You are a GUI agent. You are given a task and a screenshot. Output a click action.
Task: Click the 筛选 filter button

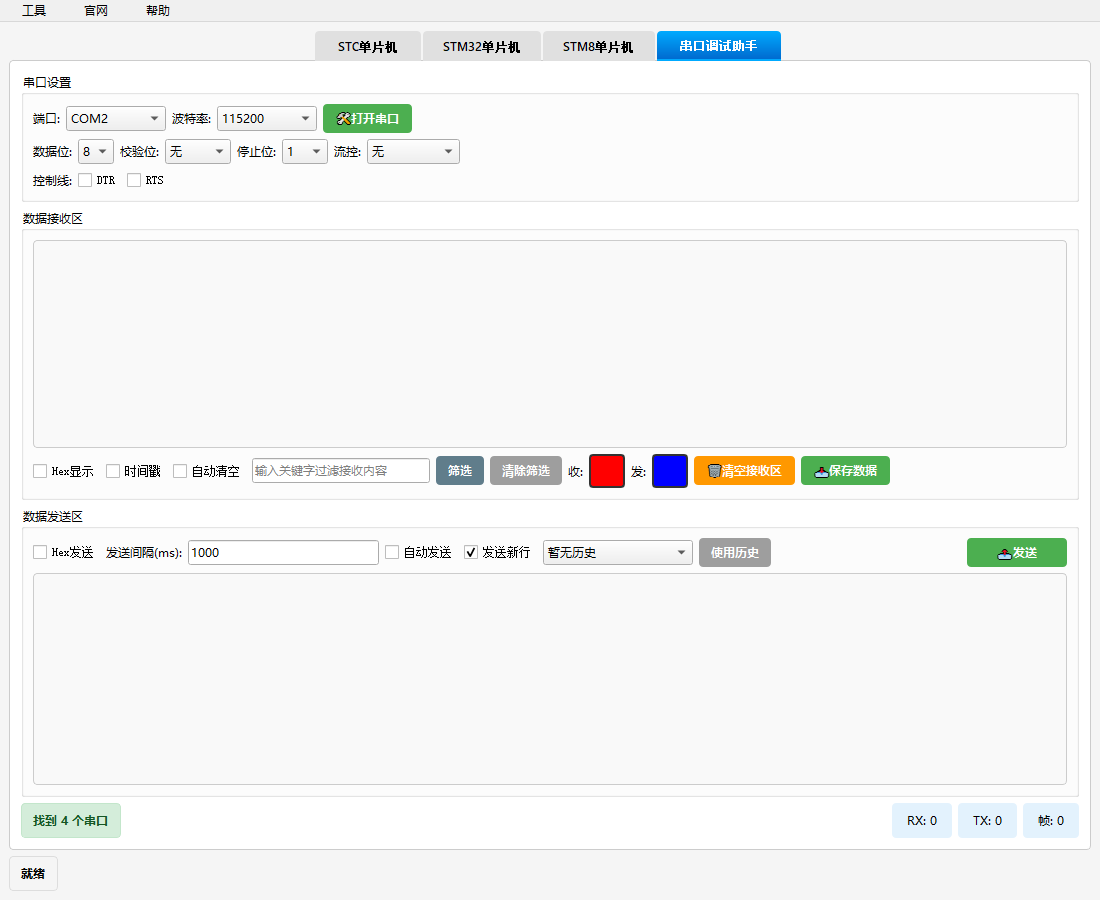tap(460, 471)
